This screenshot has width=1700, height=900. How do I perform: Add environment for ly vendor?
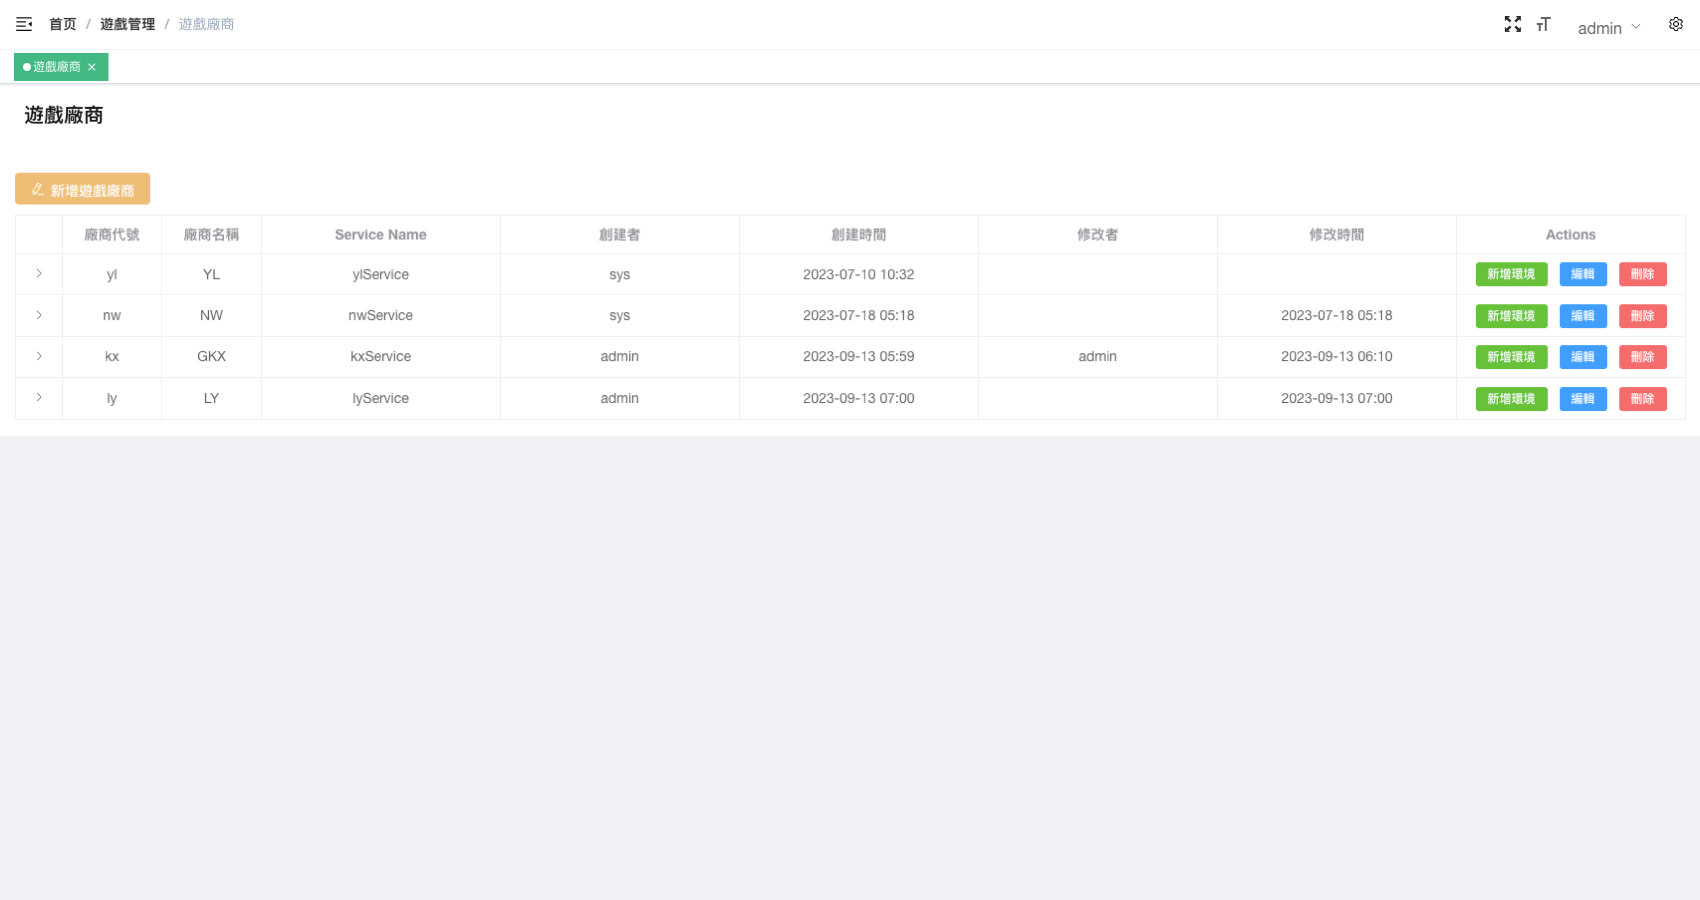pos(1511,399)
